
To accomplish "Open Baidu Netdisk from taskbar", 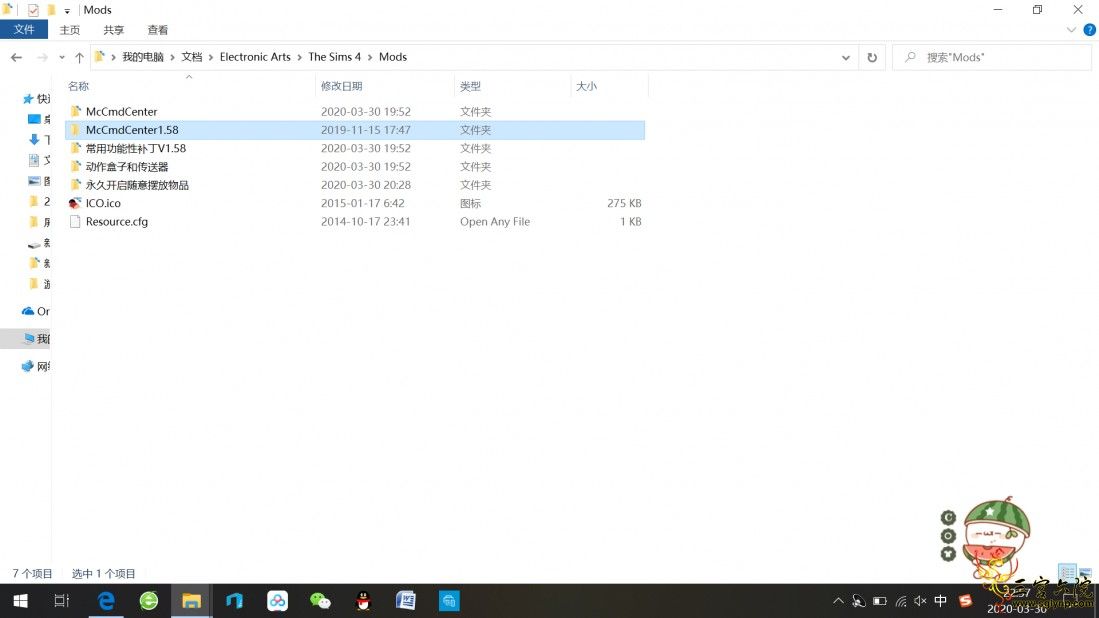I will click(x=278, y=600).
